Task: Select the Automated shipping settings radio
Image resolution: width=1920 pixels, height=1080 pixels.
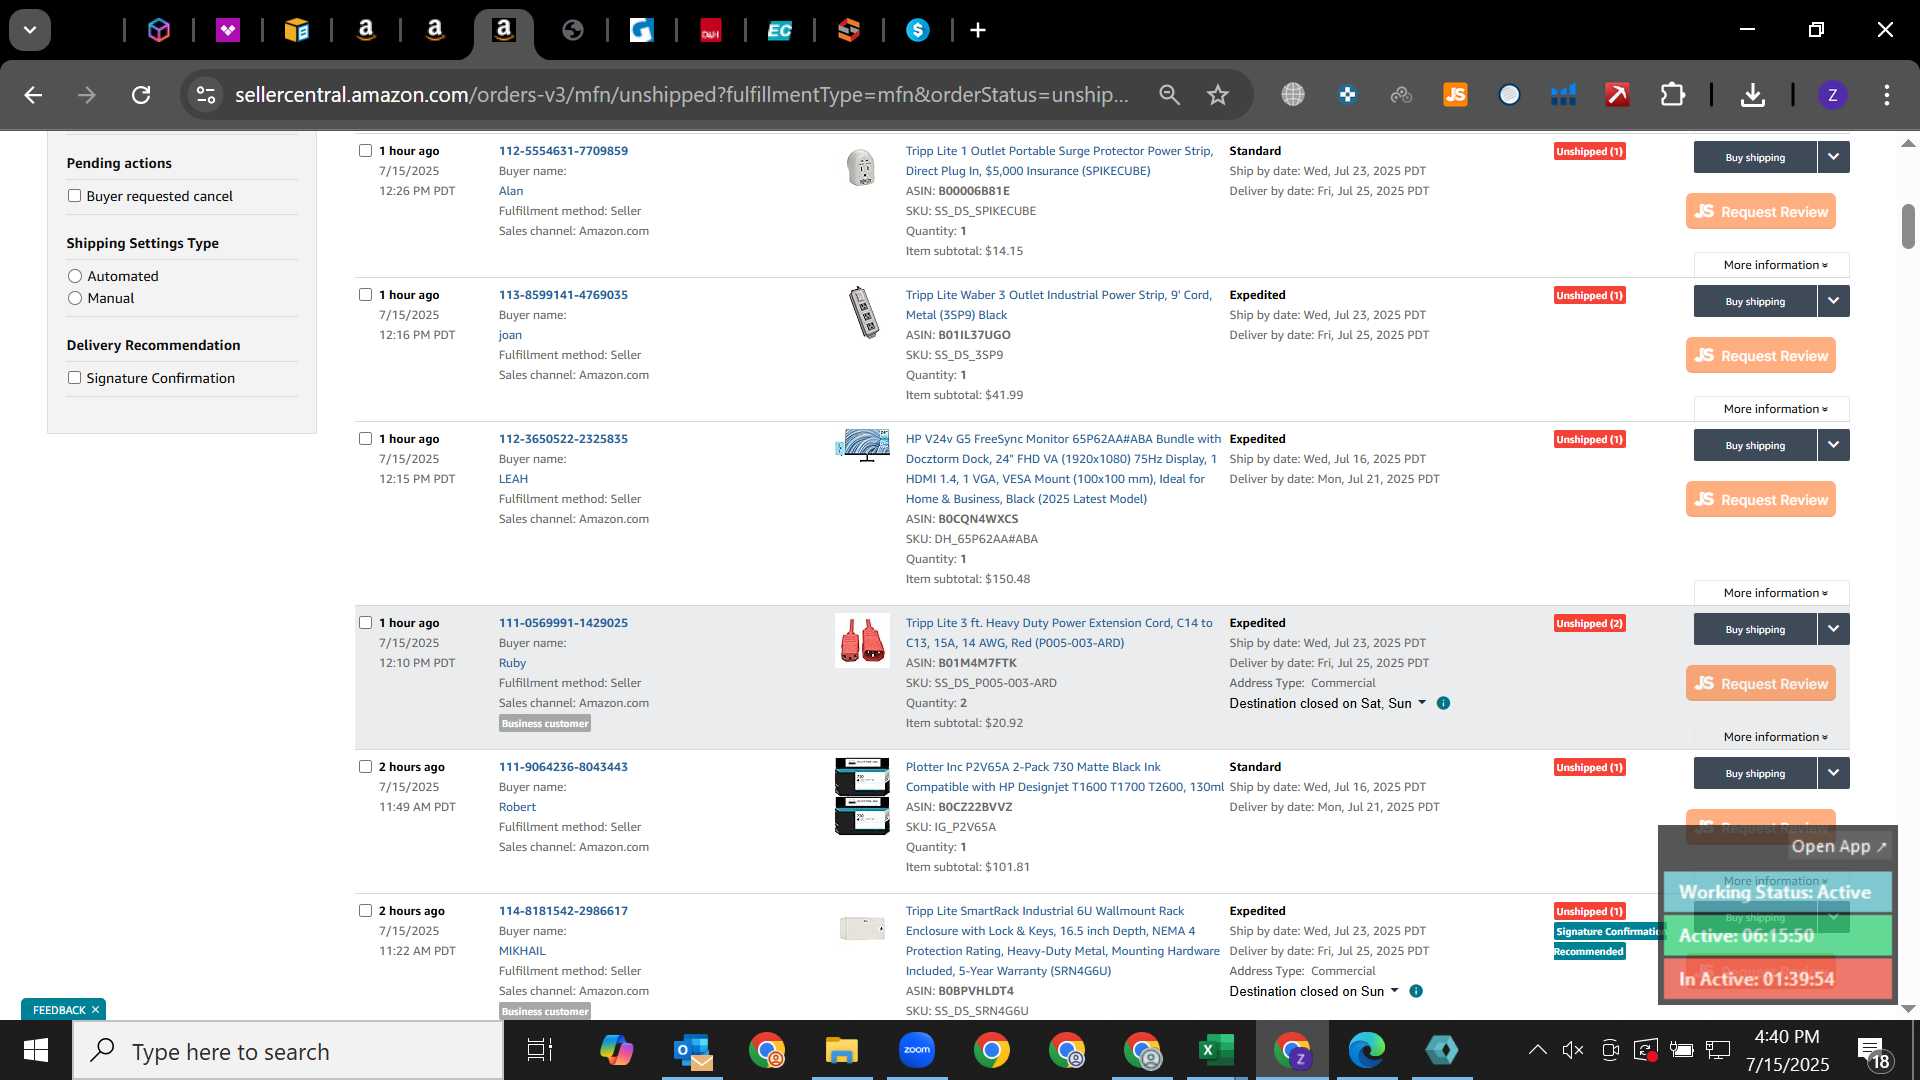Action: pyautogui.click(x=75, y=276)
